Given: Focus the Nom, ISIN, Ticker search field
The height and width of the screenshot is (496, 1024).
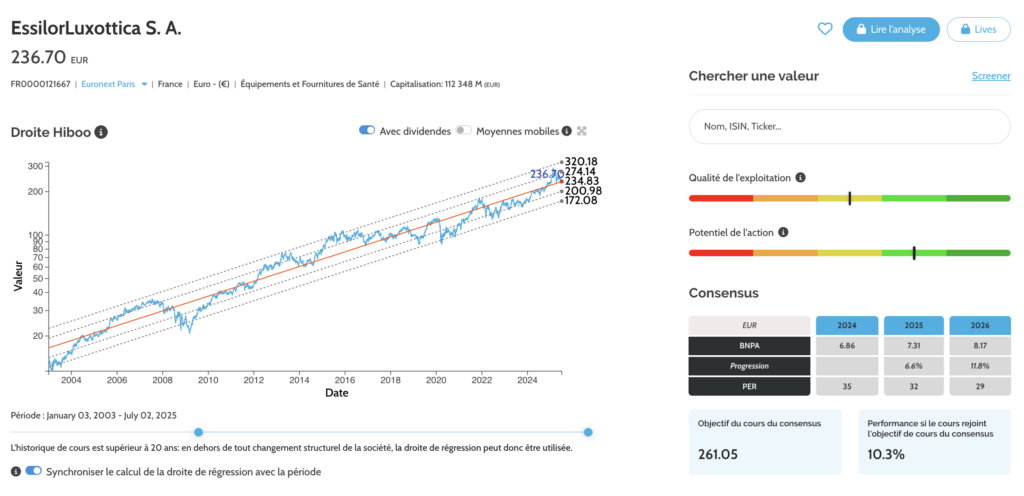Looking at the screenshot, I should tap(850, 127).
